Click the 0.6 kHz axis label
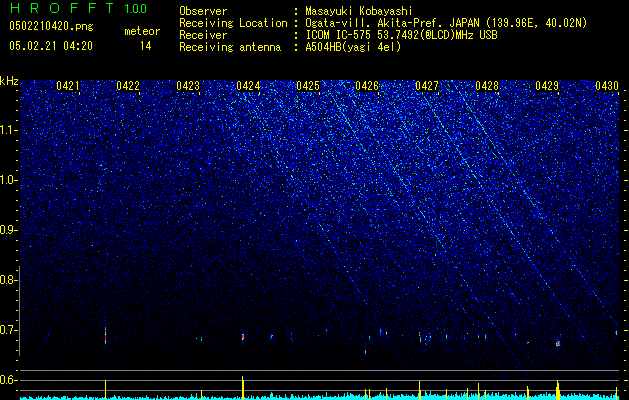Viewport: 629px width, 400px height. [x=9, y=380]
